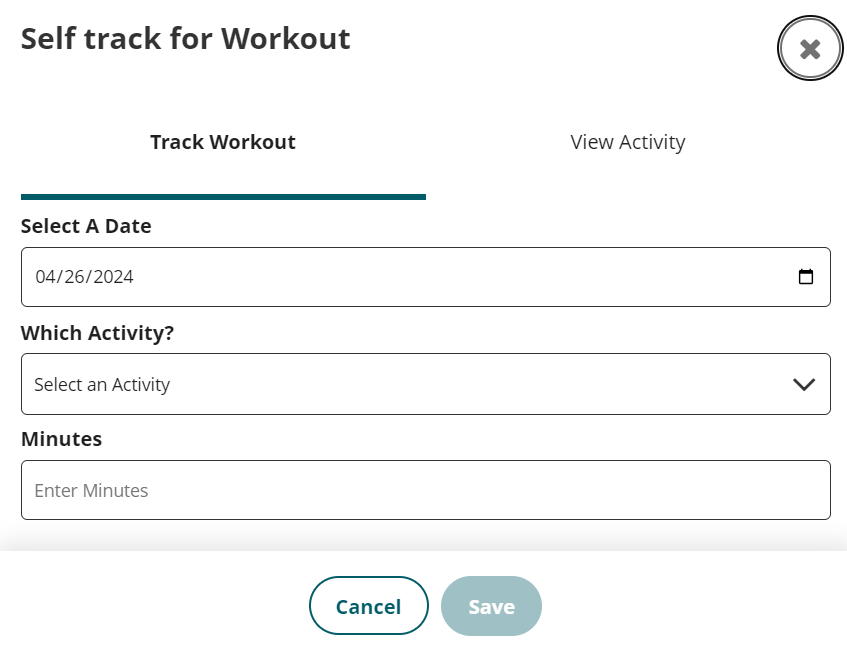Click the Enter Minutes input field
Viewport: 847px width, 648px height.
pos(426,490)
